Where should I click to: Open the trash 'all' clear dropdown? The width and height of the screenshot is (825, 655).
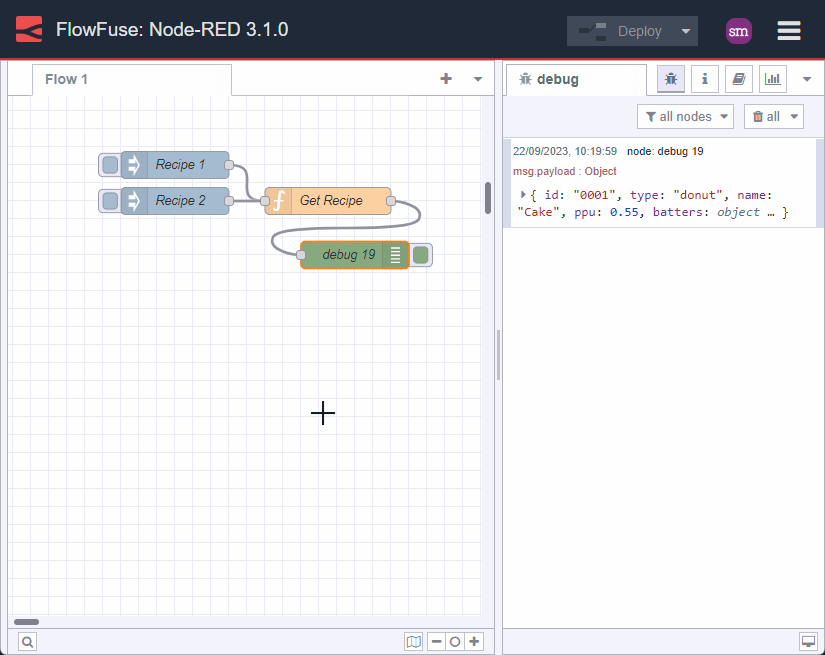point(773,116)
